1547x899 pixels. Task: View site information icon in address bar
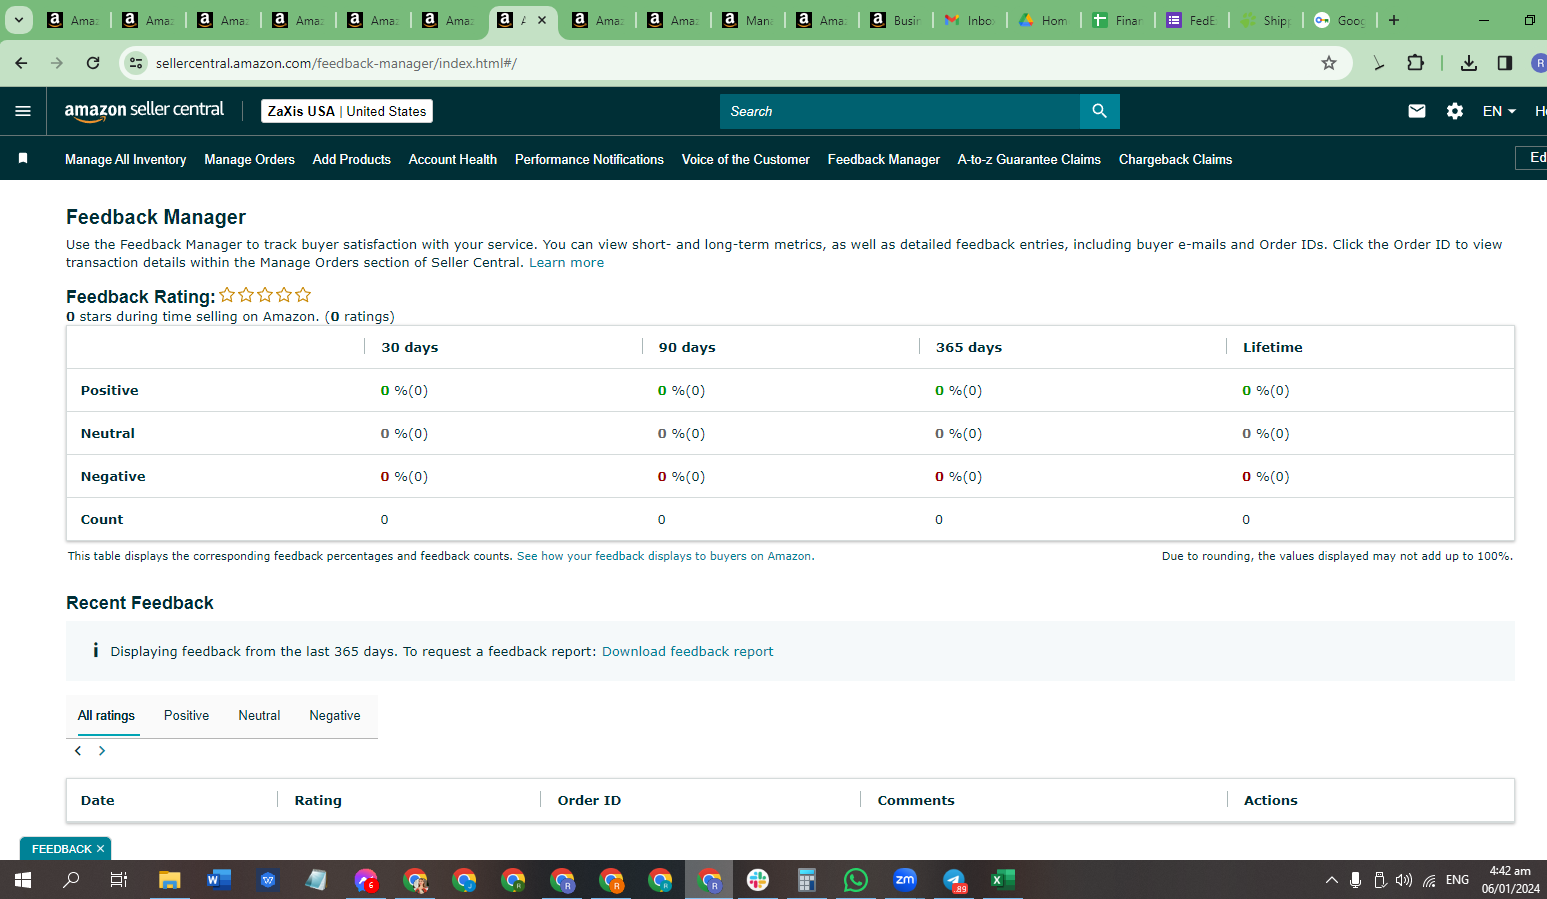point(136,63)
